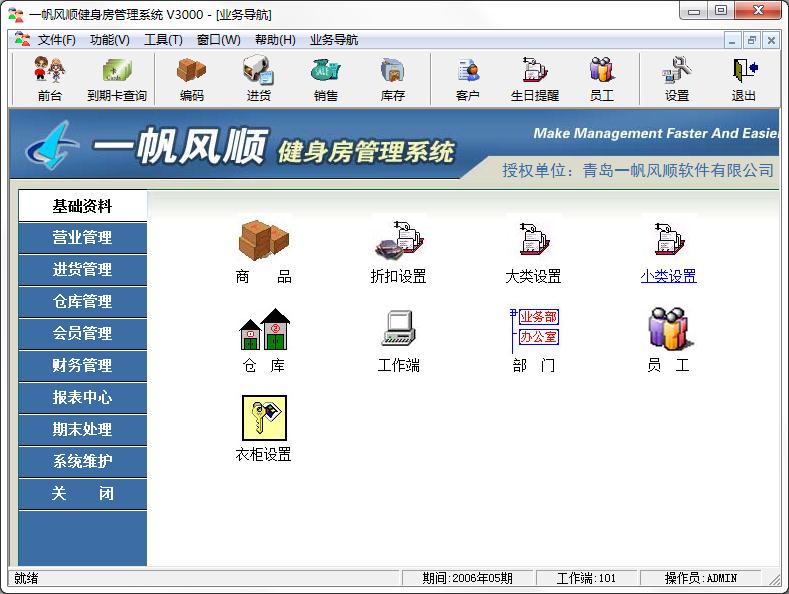Open the 前台 front desk toolbar icon
This screenshot has height=594, width=789.
pyautogui.click(x=49, y=79)
